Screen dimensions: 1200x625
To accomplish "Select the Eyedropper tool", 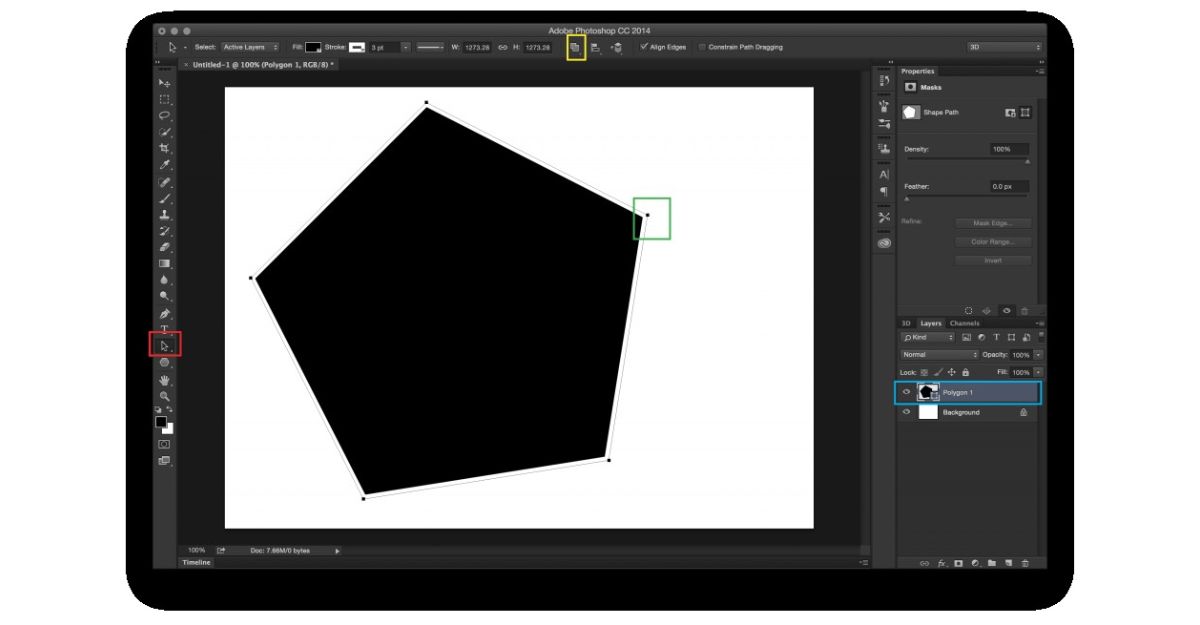I will tap(164, 165).
